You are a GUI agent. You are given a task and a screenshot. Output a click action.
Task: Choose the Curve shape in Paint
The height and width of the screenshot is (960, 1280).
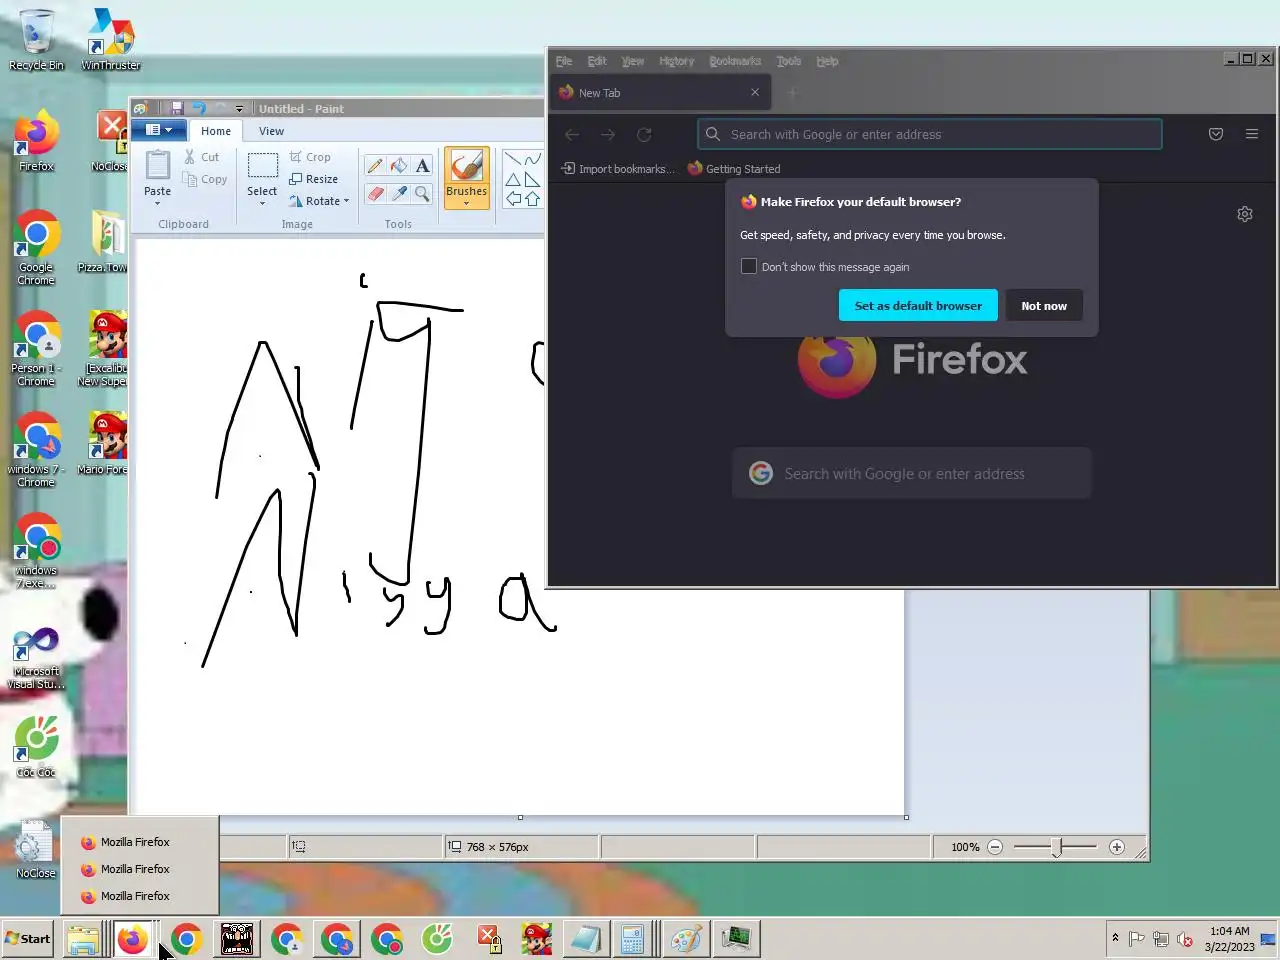tap(532, 159)
